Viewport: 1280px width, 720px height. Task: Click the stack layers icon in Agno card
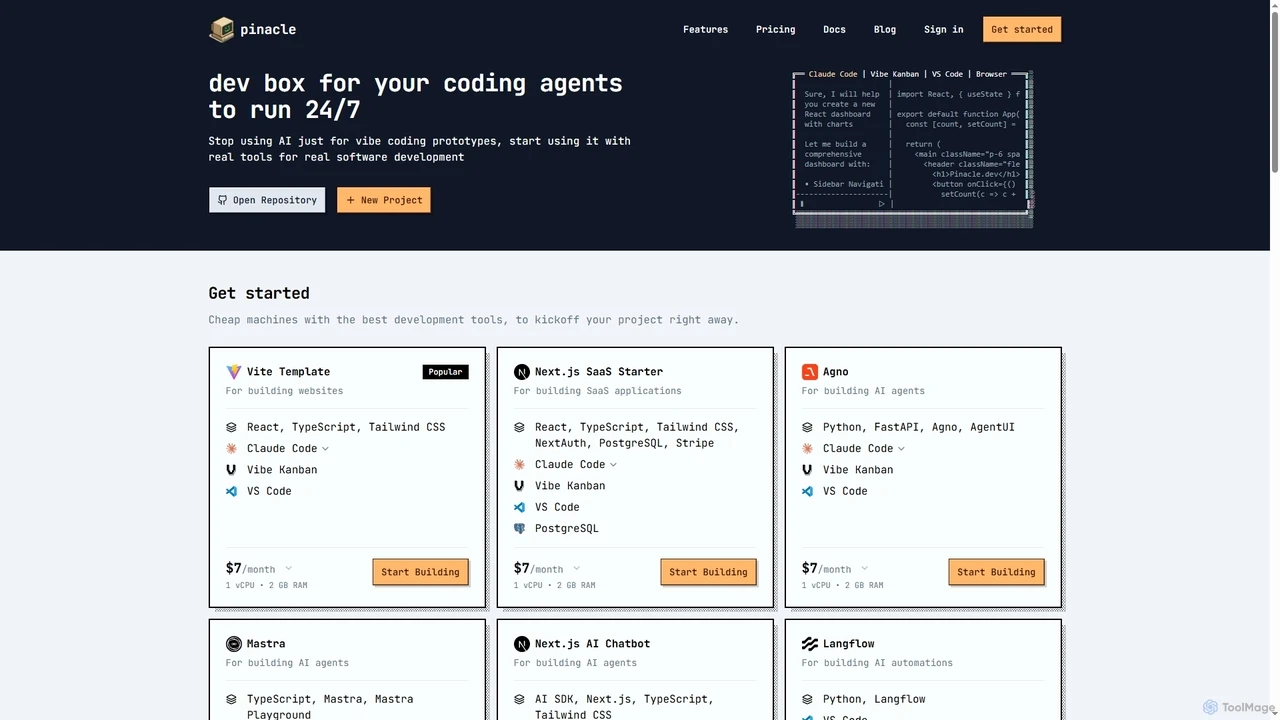[807, 427]
